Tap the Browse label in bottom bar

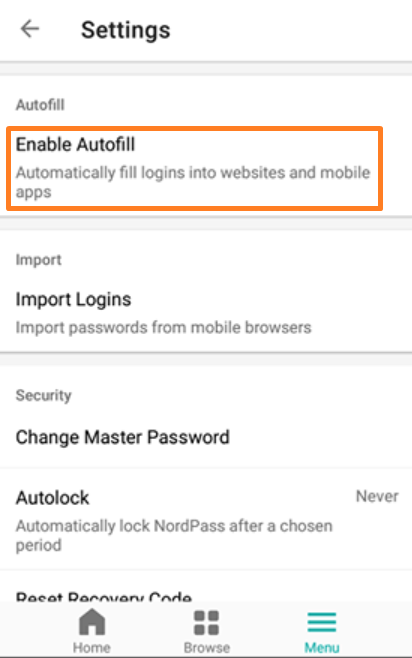[x=206, y=648]
